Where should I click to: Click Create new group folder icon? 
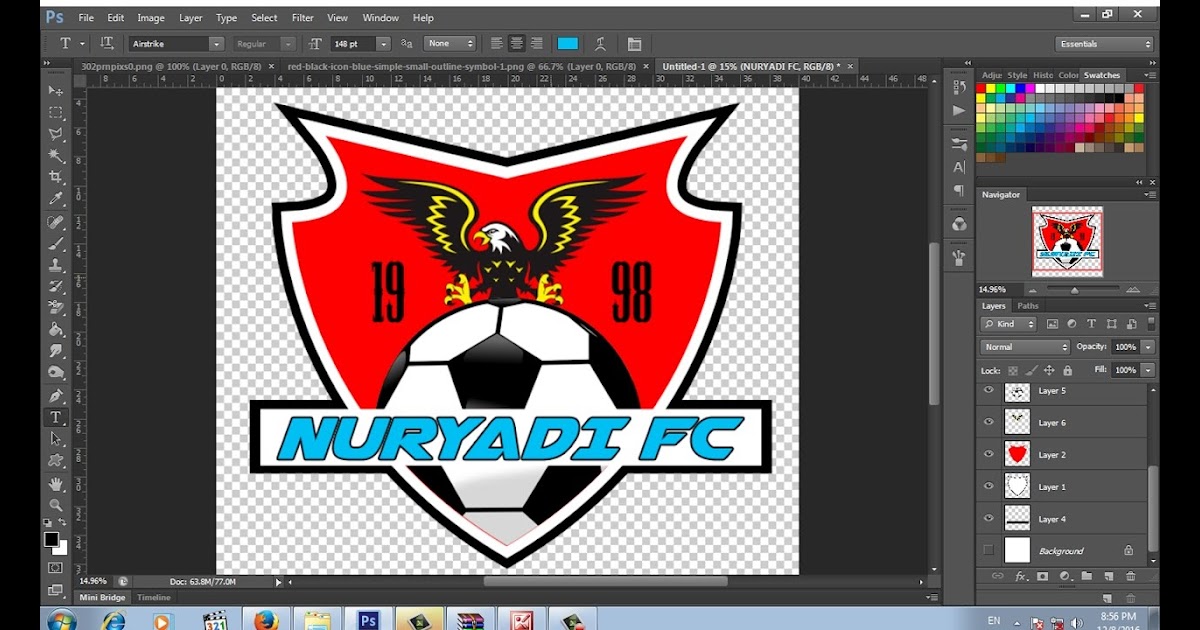1087,576
